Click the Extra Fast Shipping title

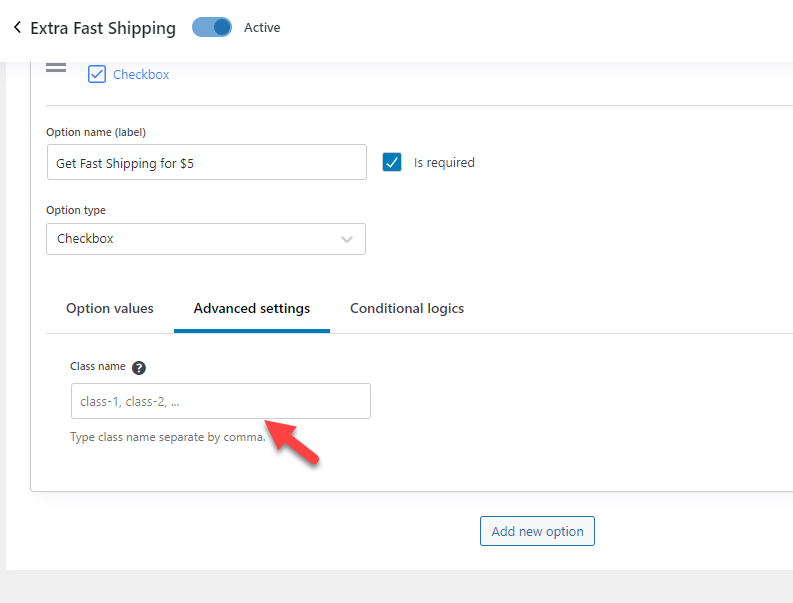(103, 28)
